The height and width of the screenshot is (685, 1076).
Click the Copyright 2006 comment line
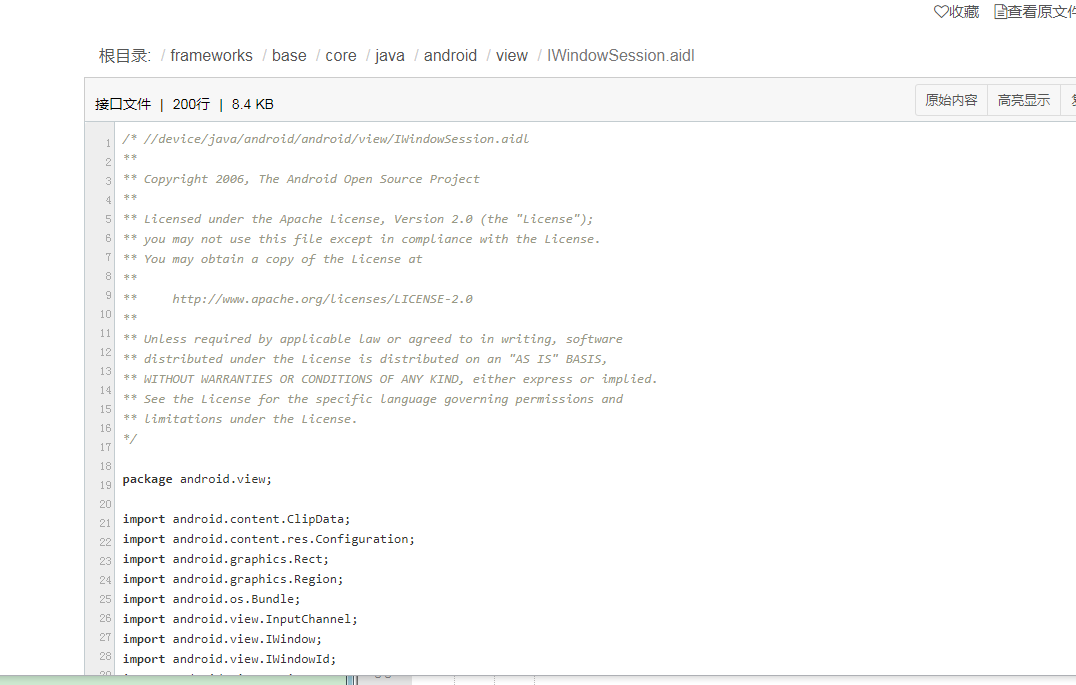[x=301, y=179]
